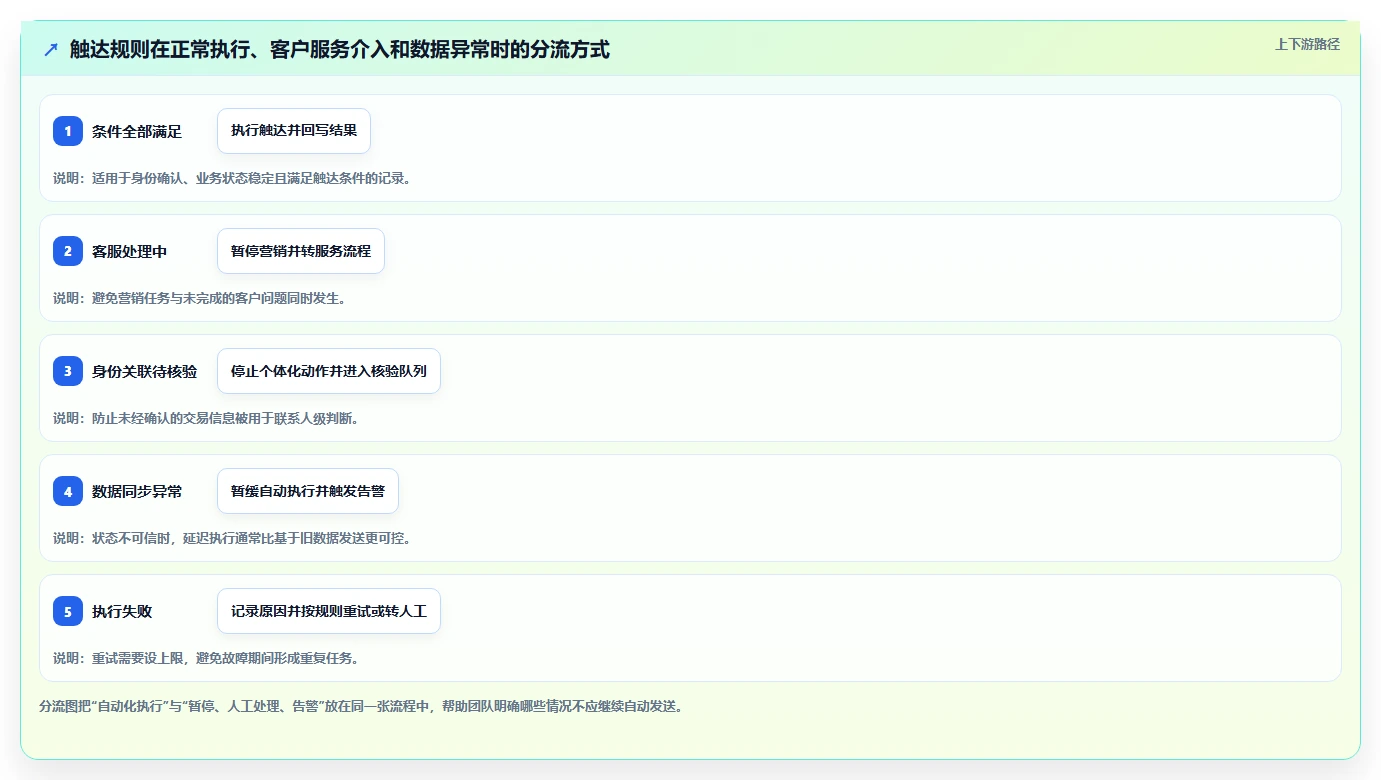1381x780 pixels.
Task: Select step number 3 badge
Action: tap(68, 371)
